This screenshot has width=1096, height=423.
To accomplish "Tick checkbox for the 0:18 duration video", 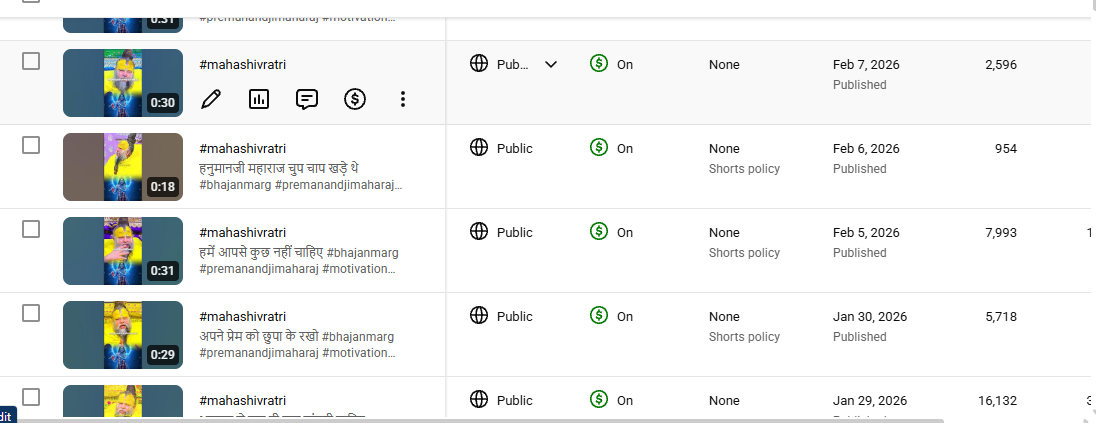I will 31,145.
